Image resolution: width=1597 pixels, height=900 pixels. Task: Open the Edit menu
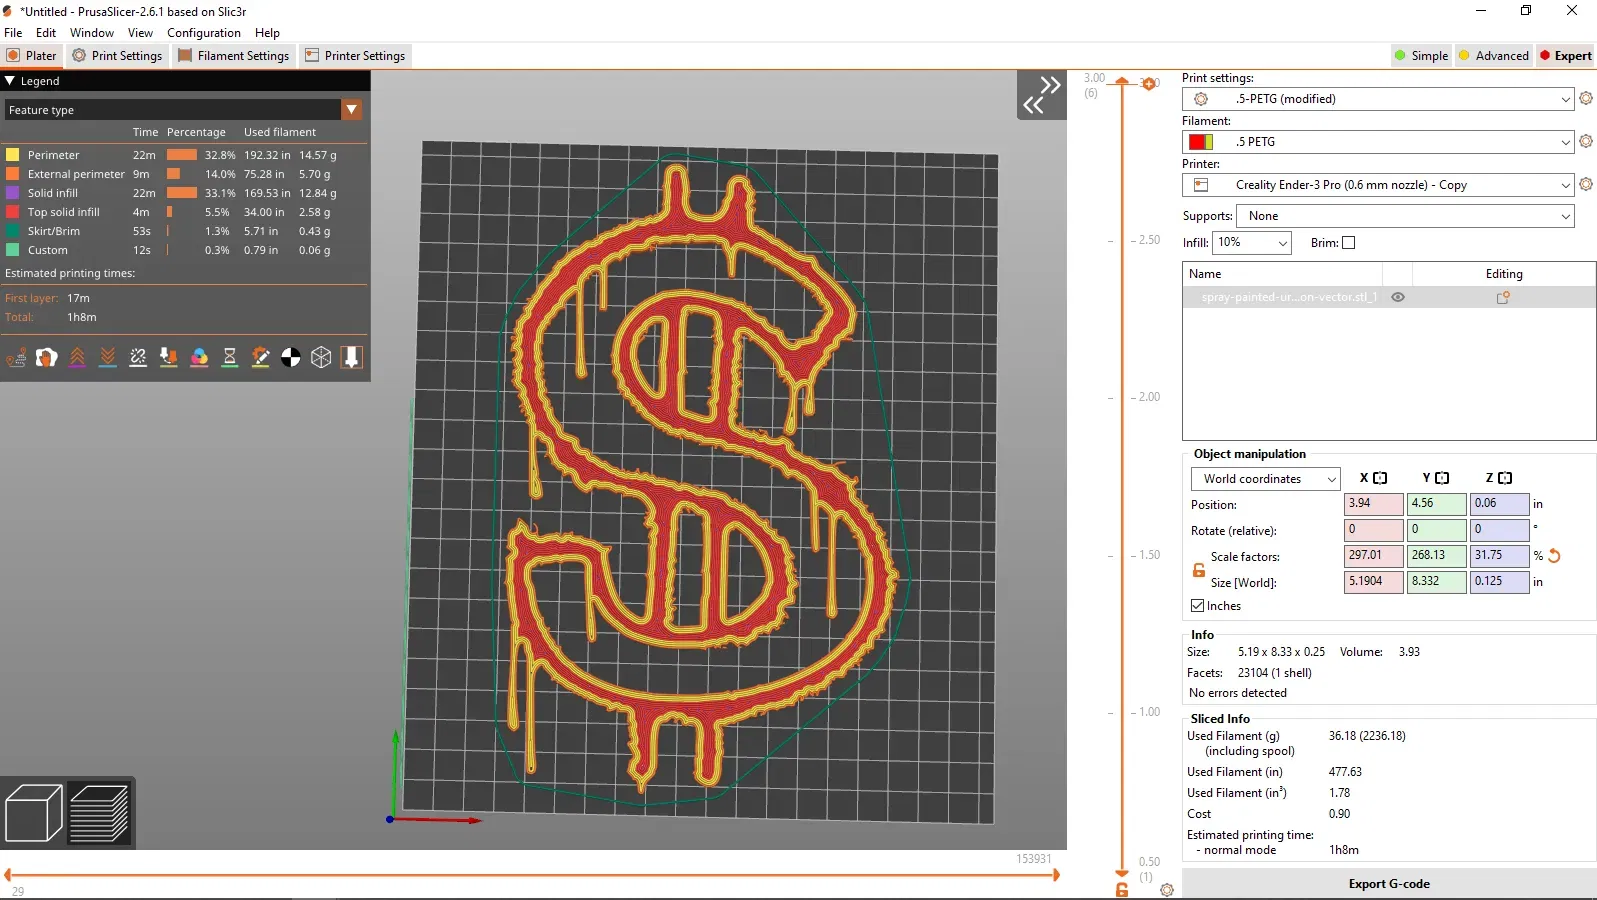(46, 33)
